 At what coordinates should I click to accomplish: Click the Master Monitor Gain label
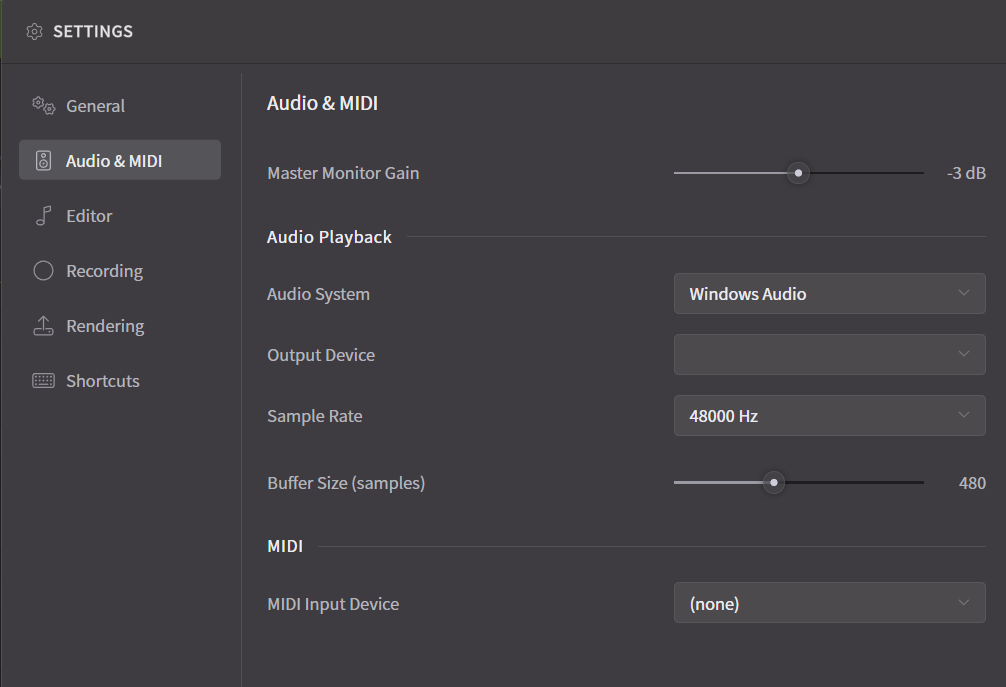coord(343,173)
